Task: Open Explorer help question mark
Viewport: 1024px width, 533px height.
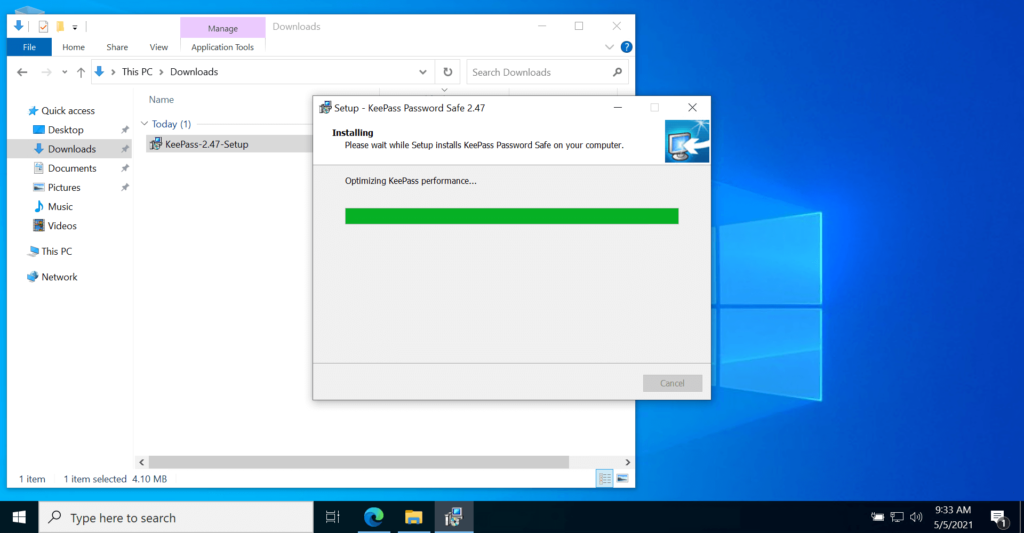Action: (x=626, y=47)
